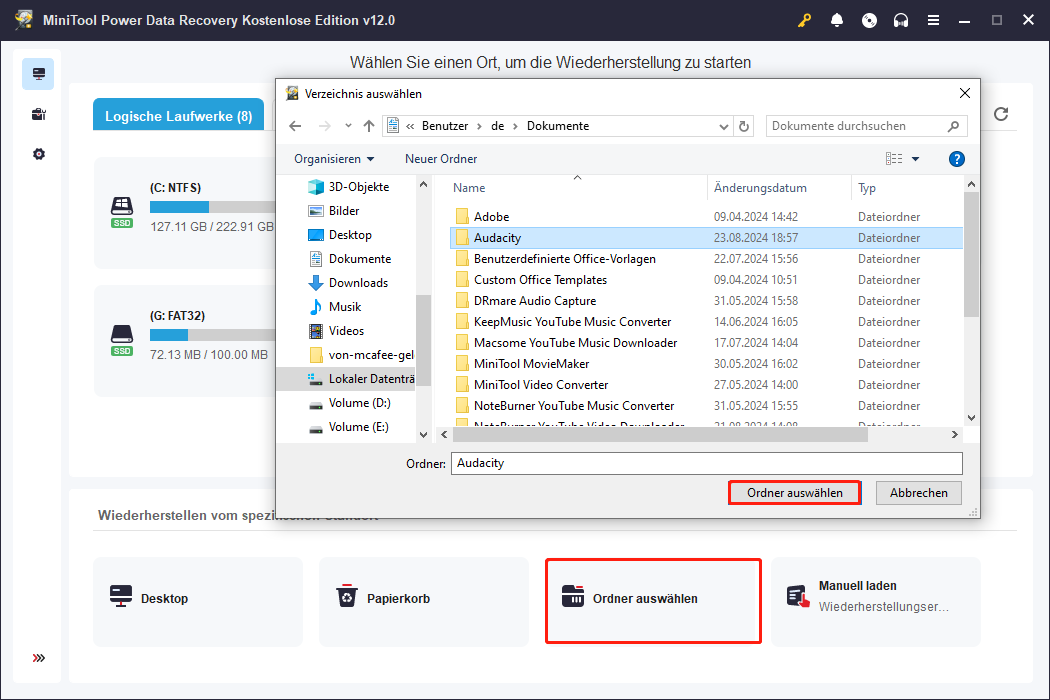This screenshot has height=700, width=1050.
Task: Click Ordner auswählen card in main window
Action: pos(653,601)
